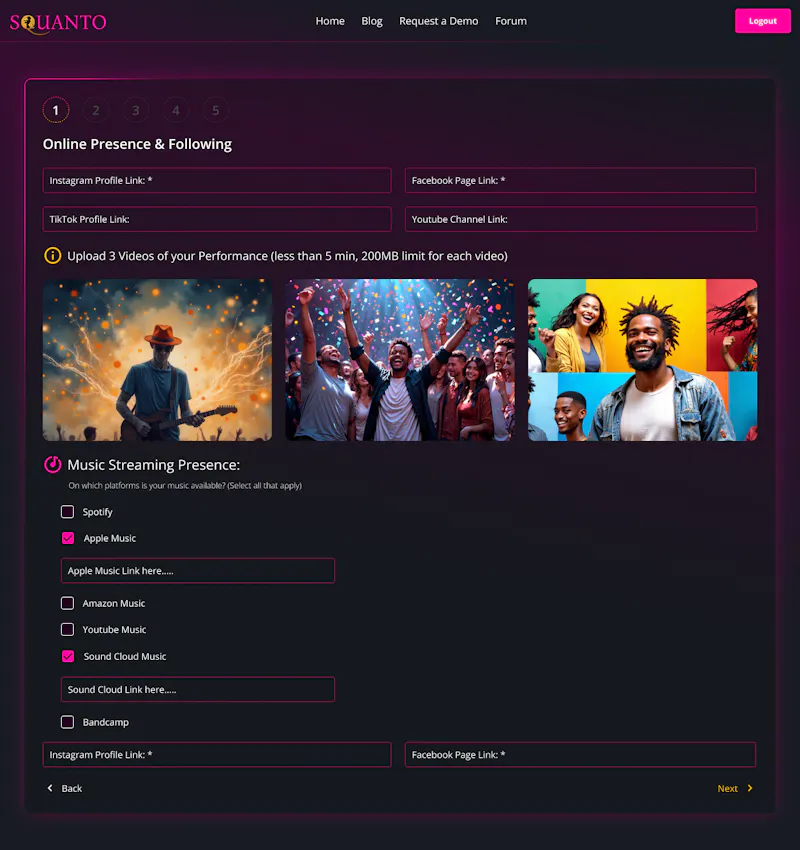Click the Music Streaming Presence heading
The width and height of the screenshot is (800, 850).
(153, 465)
